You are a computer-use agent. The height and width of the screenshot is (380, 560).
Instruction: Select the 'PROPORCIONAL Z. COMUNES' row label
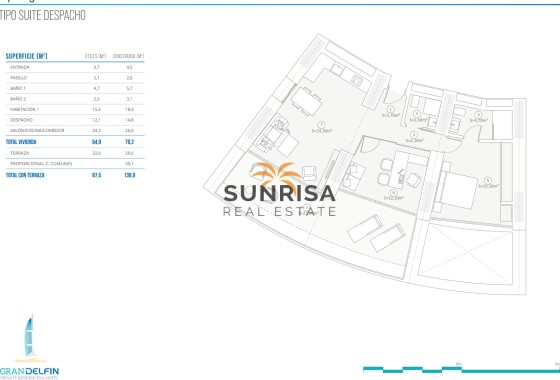click(x=41, y=164)
